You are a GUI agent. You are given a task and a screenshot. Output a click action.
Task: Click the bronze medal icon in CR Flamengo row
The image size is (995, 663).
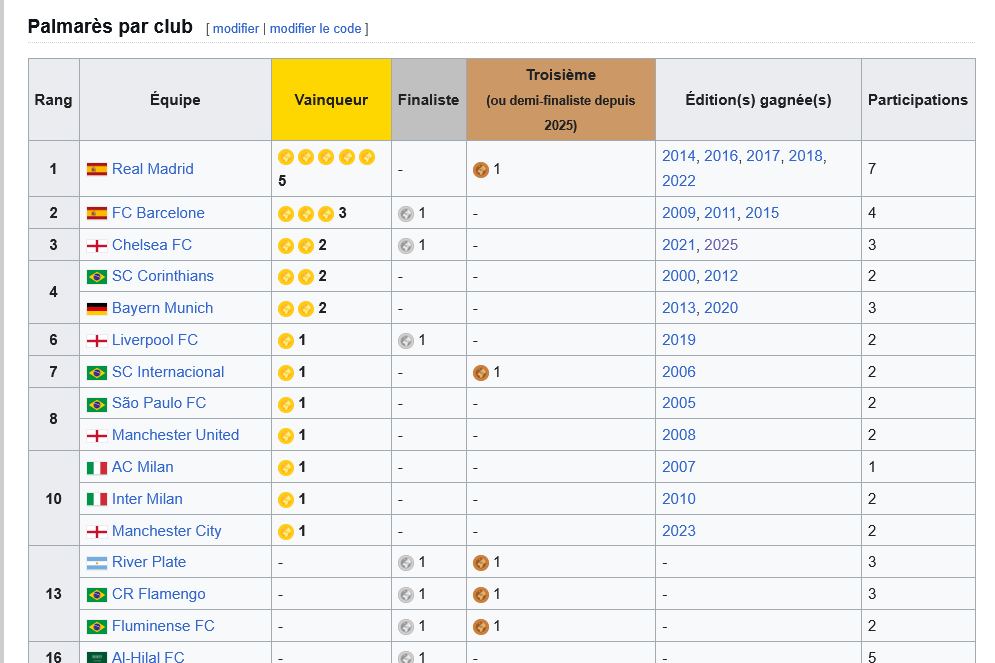coord(481,594)
